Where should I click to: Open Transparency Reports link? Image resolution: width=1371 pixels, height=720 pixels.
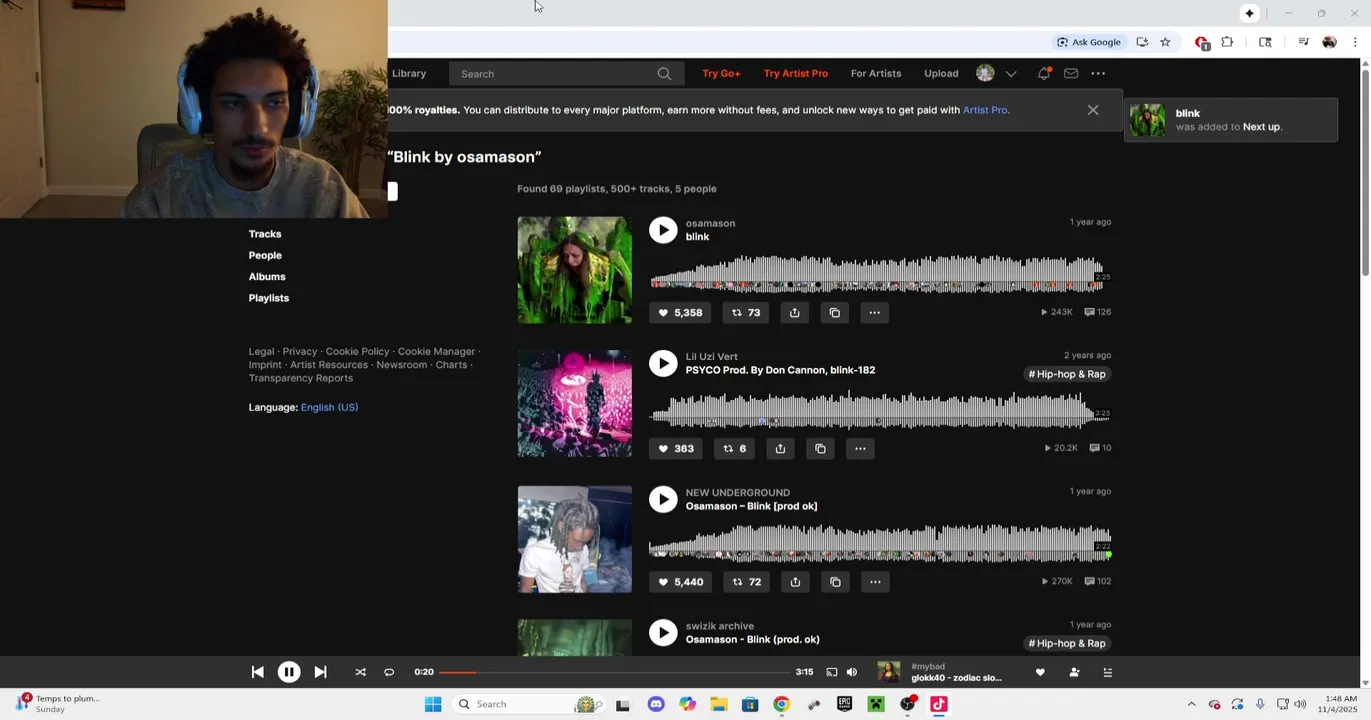pos(301,378)
